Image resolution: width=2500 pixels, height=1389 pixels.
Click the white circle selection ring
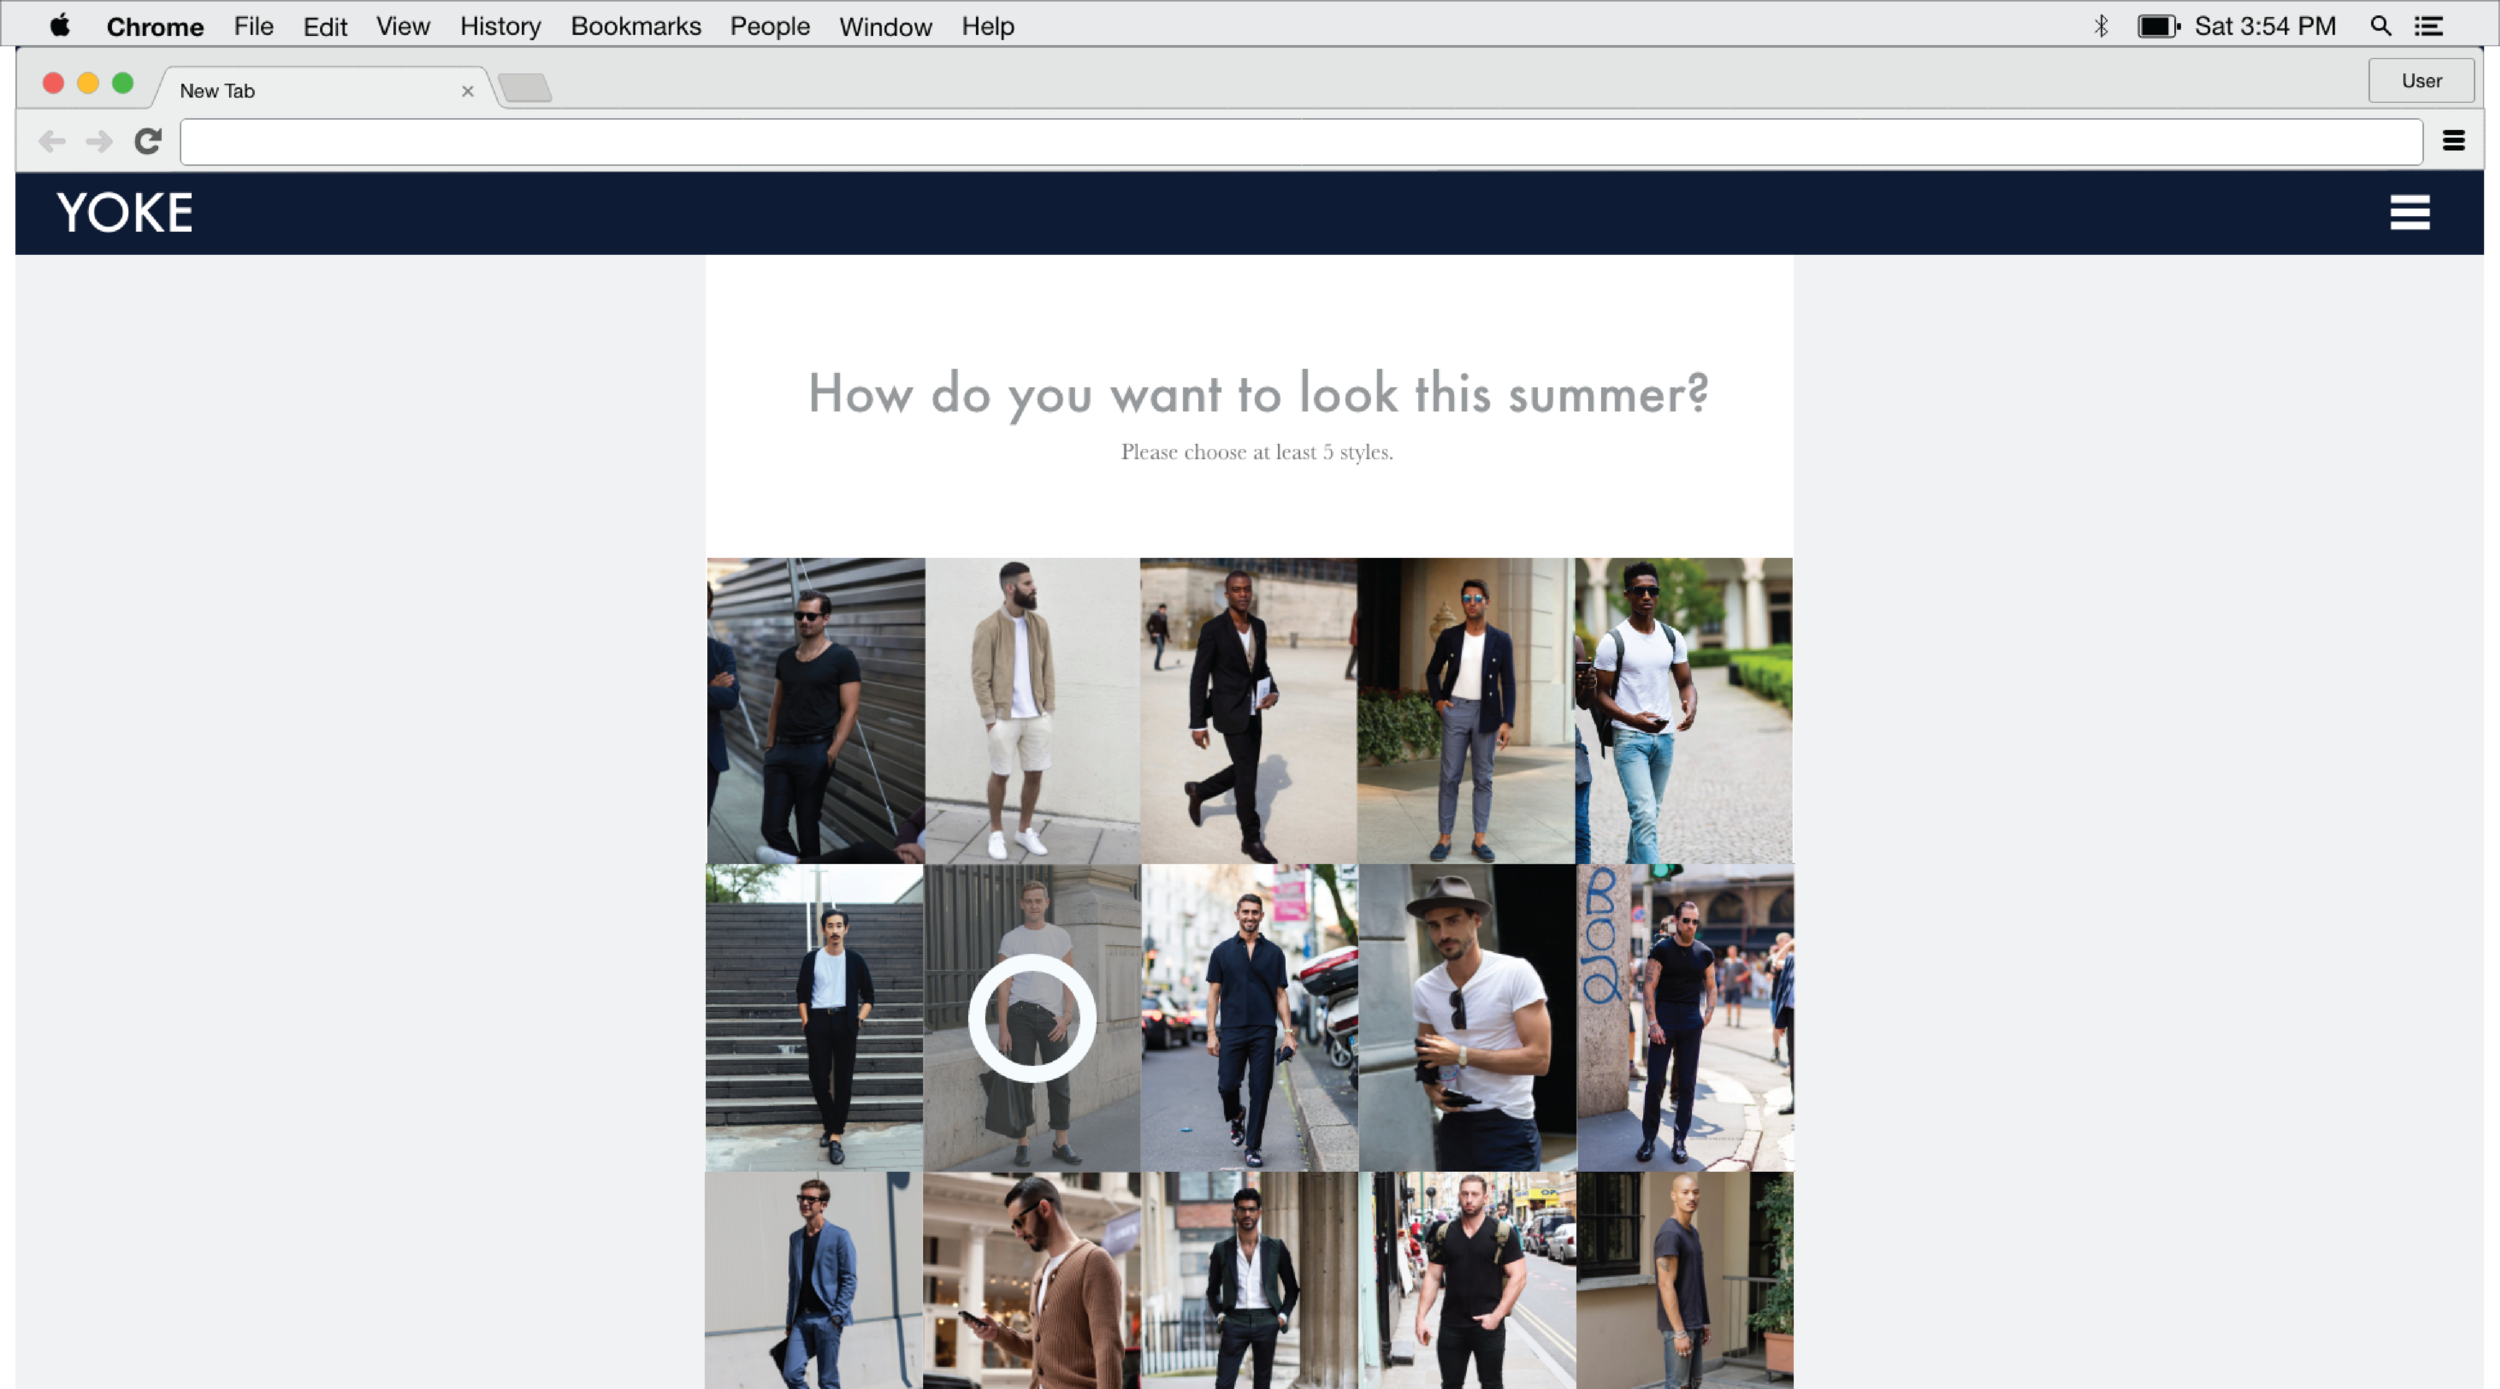point(1032,1018)
